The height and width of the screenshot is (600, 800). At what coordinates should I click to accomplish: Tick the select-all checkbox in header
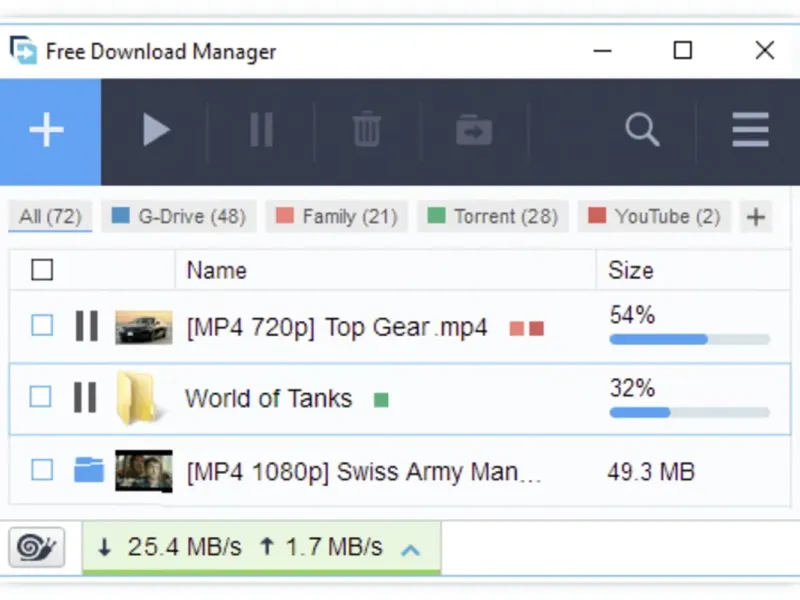tap(42, 270)
